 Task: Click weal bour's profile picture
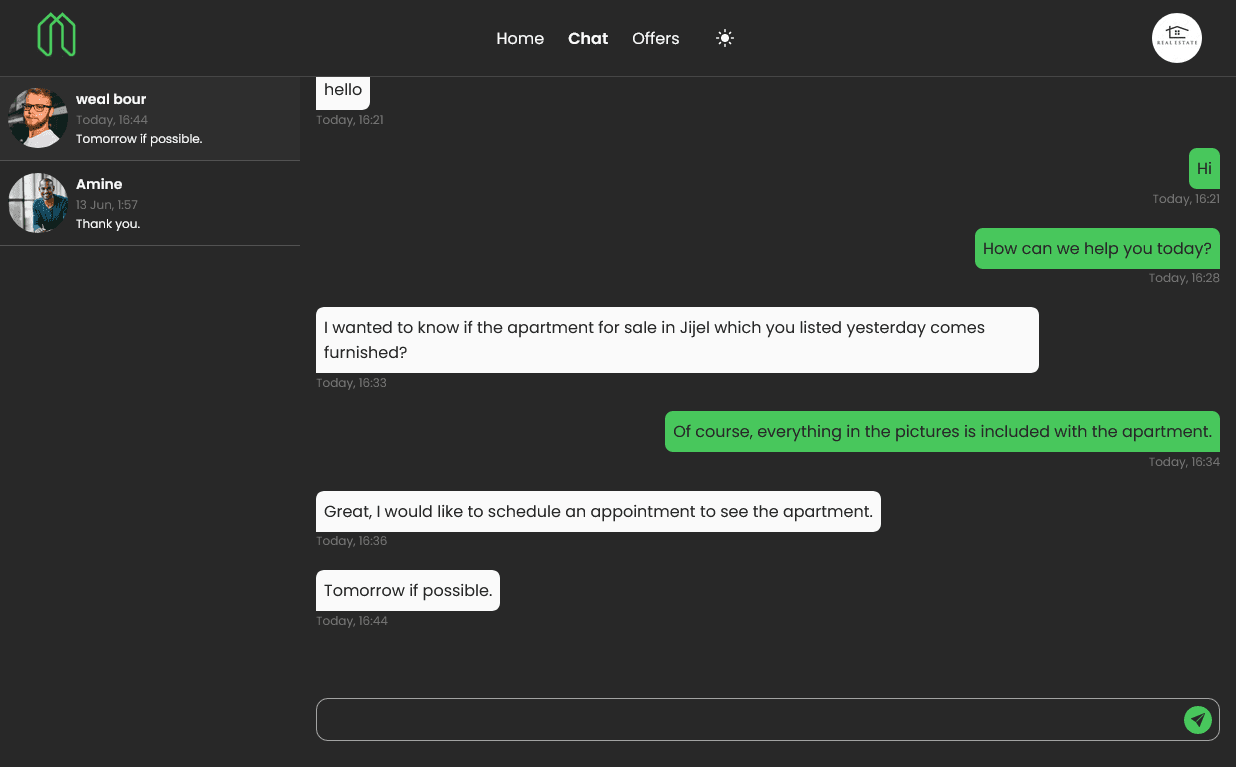38,118
